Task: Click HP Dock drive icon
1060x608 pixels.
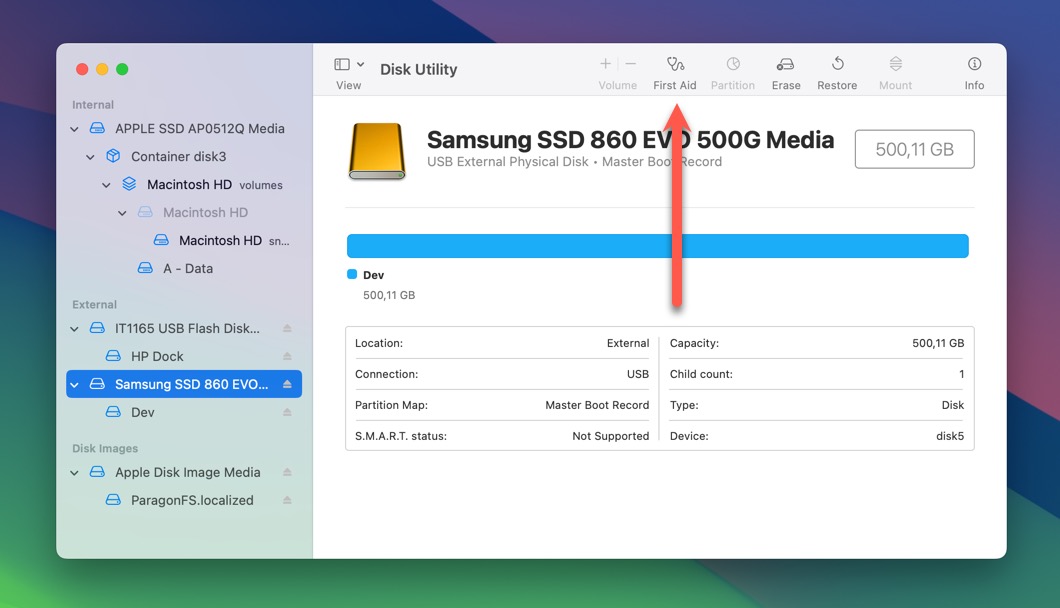Action: (x=114, y=356)
